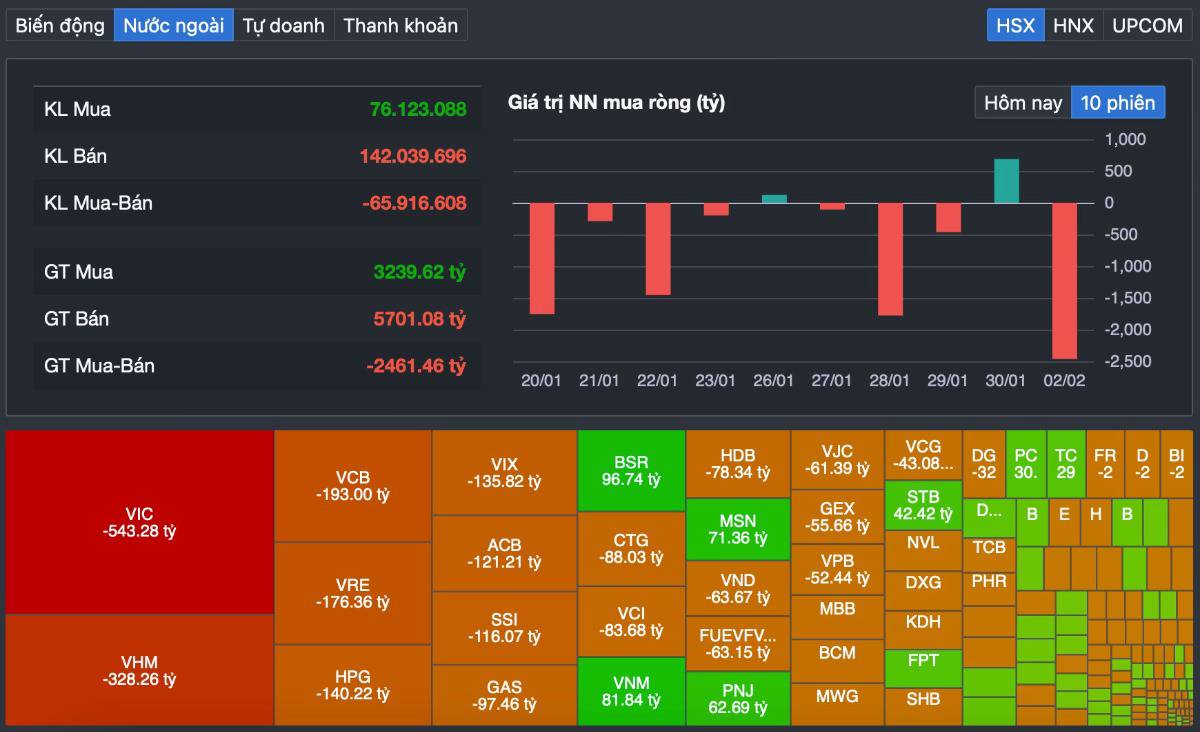Open the GAS -97.46 tỷ tile
The width and height of the screenshot is (1200, 732).
pos(504,695)
